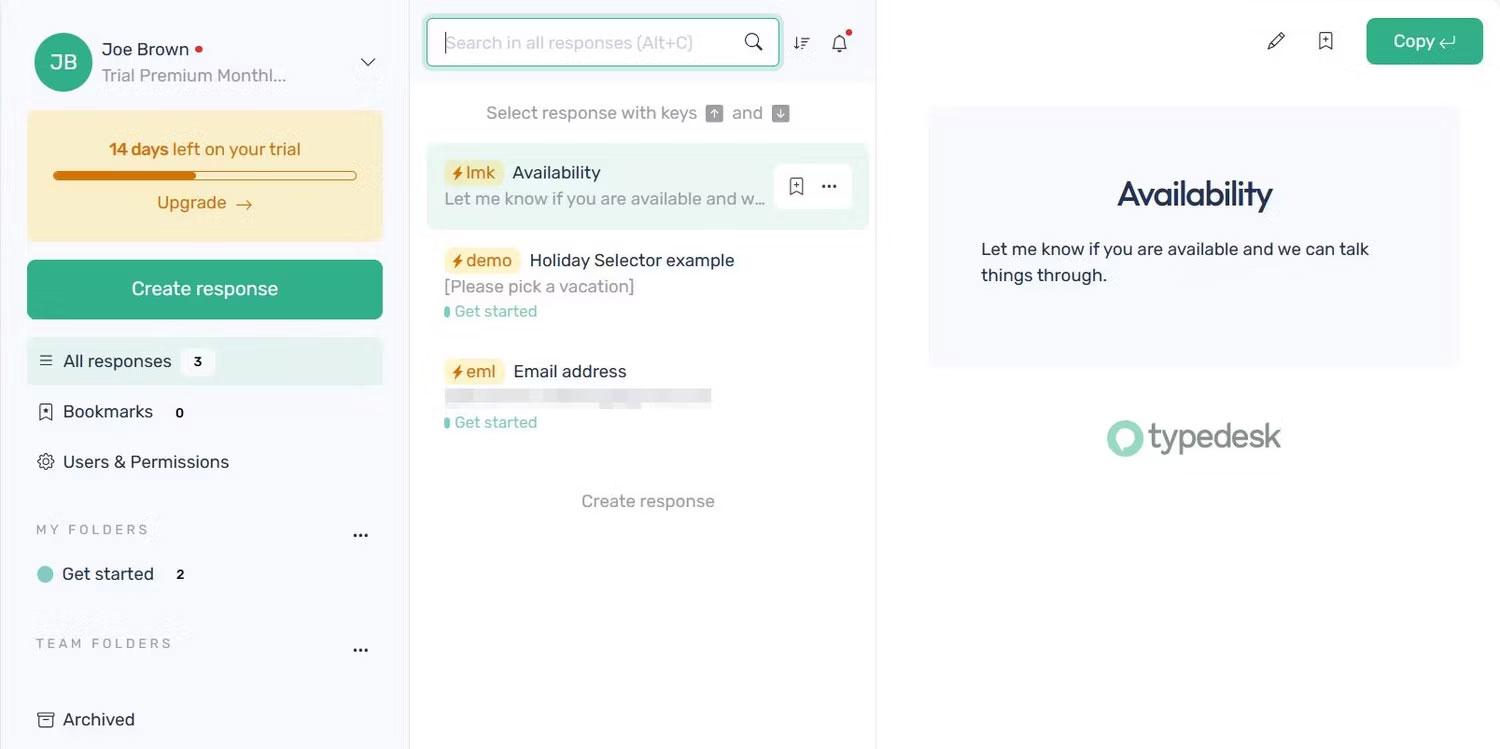Bookmark the Availability response
The width and height of the screenshot is (1500, 749).
[796, 186]
